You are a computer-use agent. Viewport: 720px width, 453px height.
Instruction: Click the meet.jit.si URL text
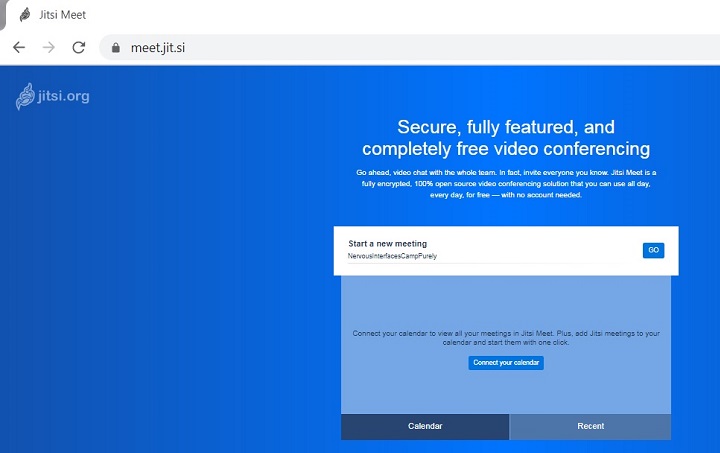[159, 48]
